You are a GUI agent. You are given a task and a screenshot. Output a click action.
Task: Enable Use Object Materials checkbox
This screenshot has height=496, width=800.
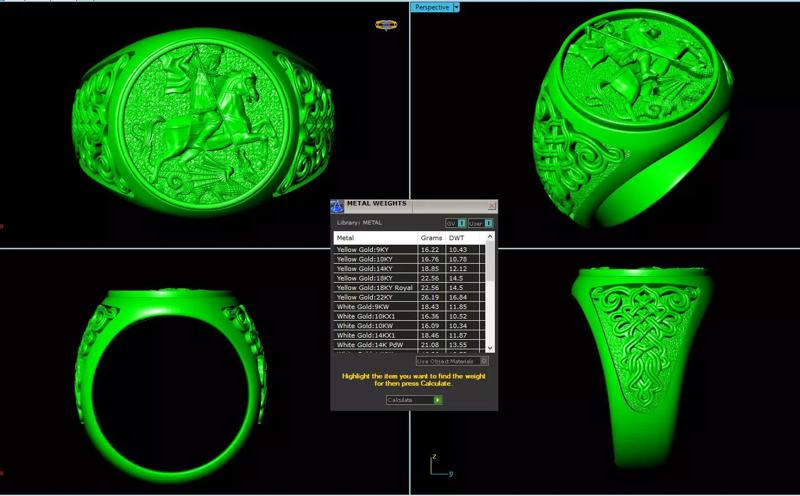[x=452, y=361]
